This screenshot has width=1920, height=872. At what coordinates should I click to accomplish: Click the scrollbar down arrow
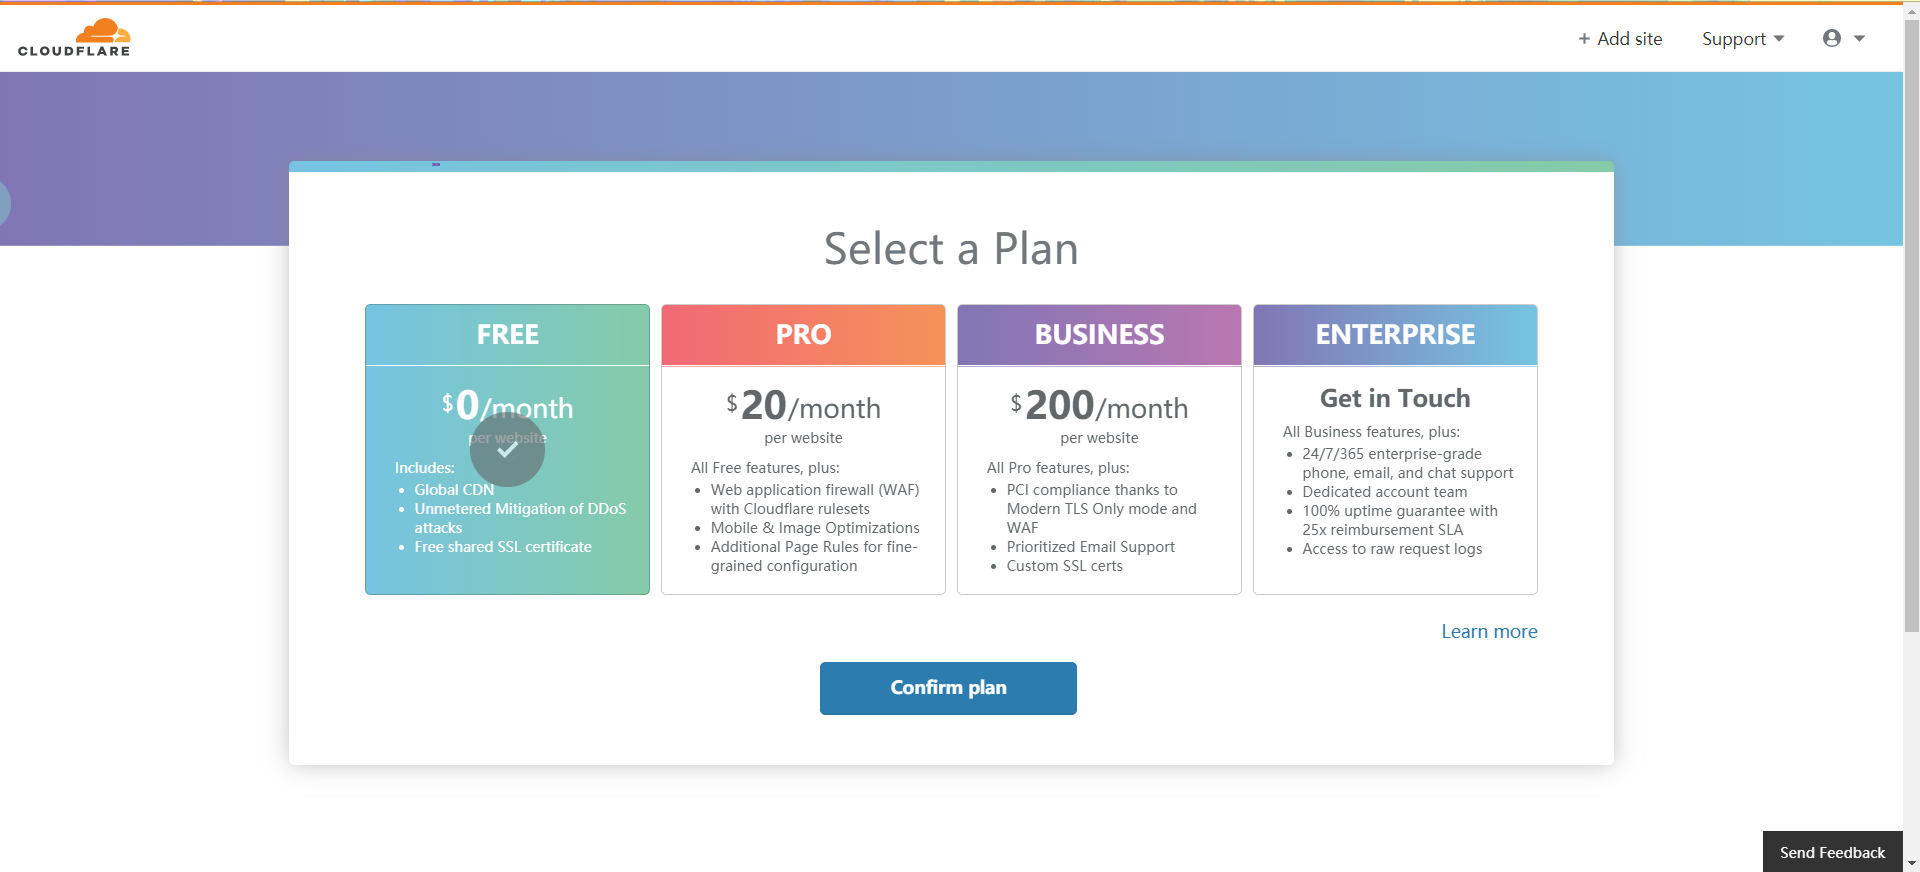coord(1912,863)
